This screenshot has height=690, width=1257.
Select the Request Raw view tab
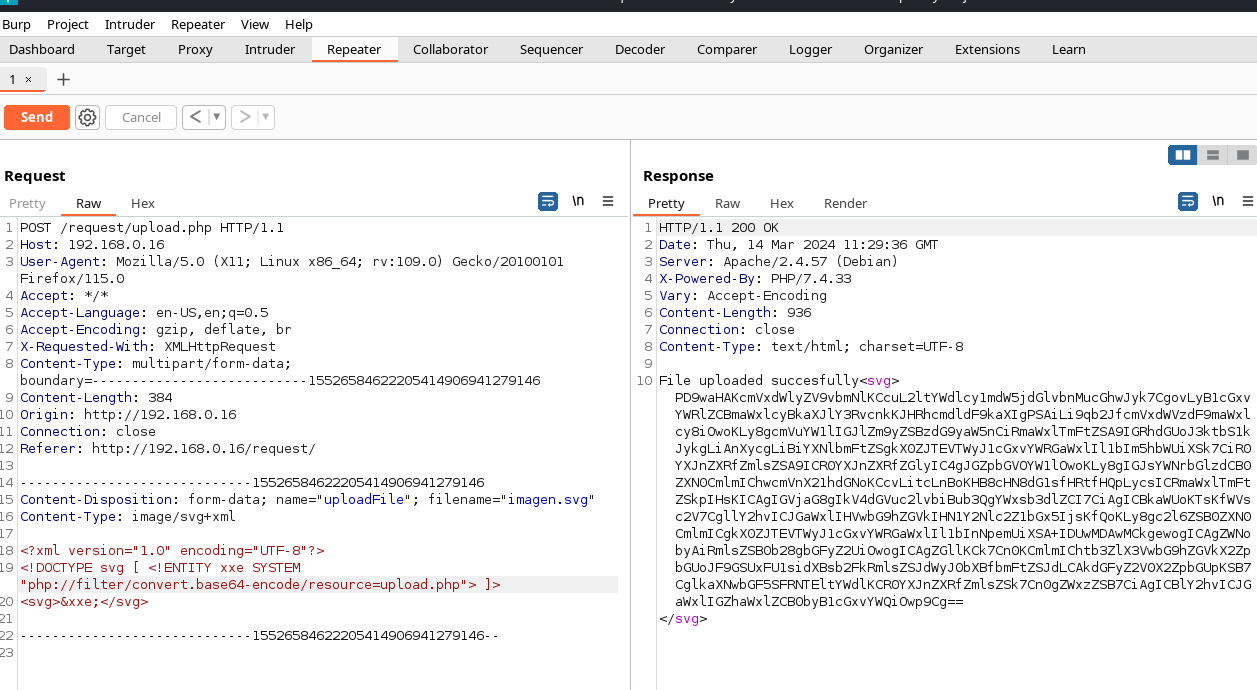(x=89, y=203)
